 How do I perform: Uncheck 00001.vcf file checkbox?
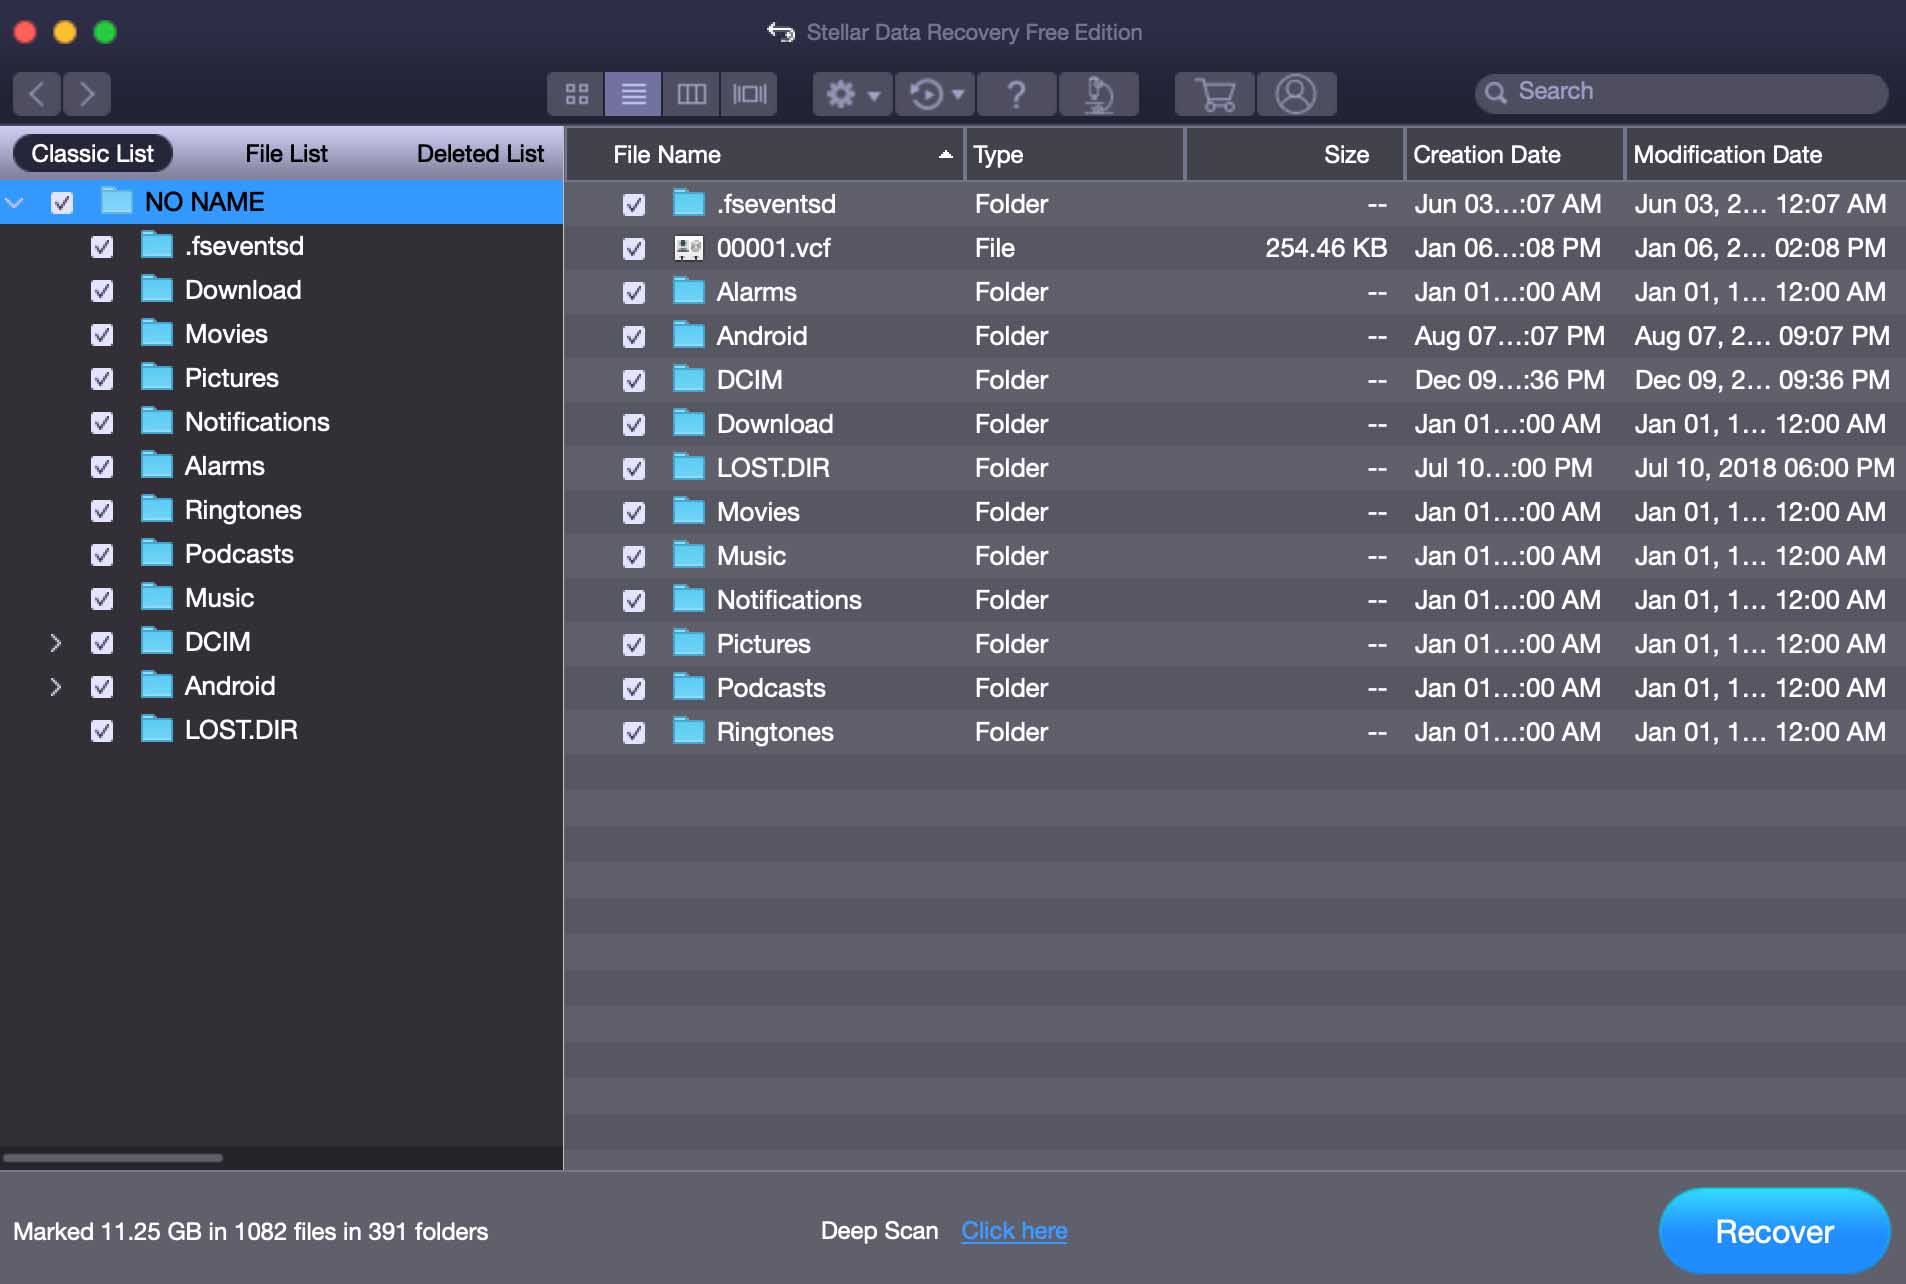(634, 249)
